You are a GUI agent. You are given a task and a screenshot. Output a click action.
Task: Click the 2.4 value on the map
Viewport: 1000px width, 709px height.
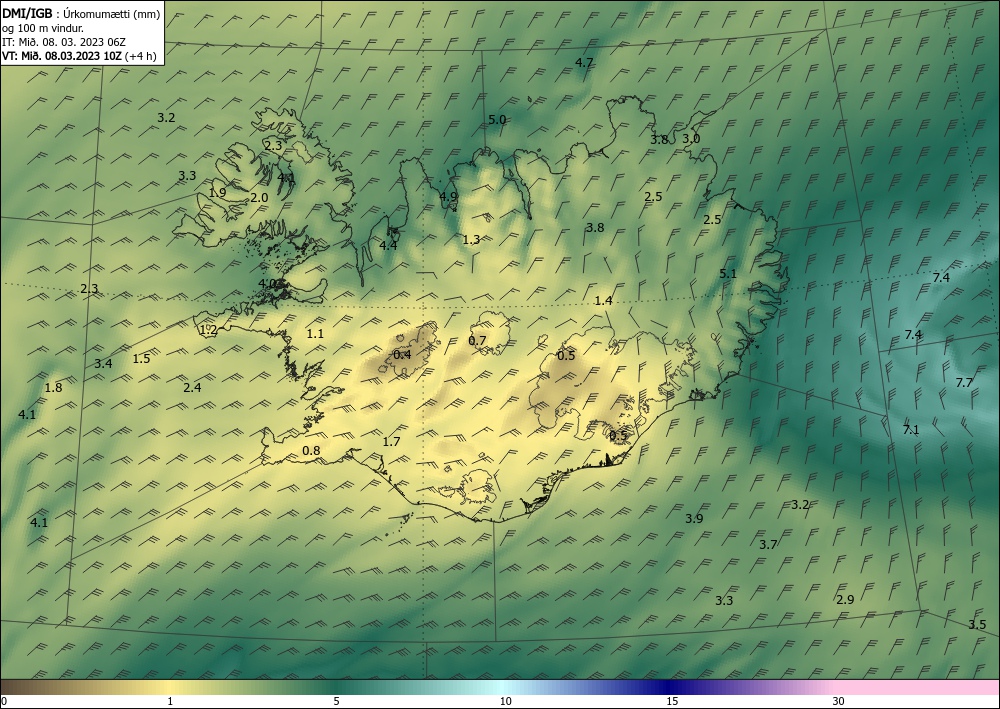tap(192, 387)
